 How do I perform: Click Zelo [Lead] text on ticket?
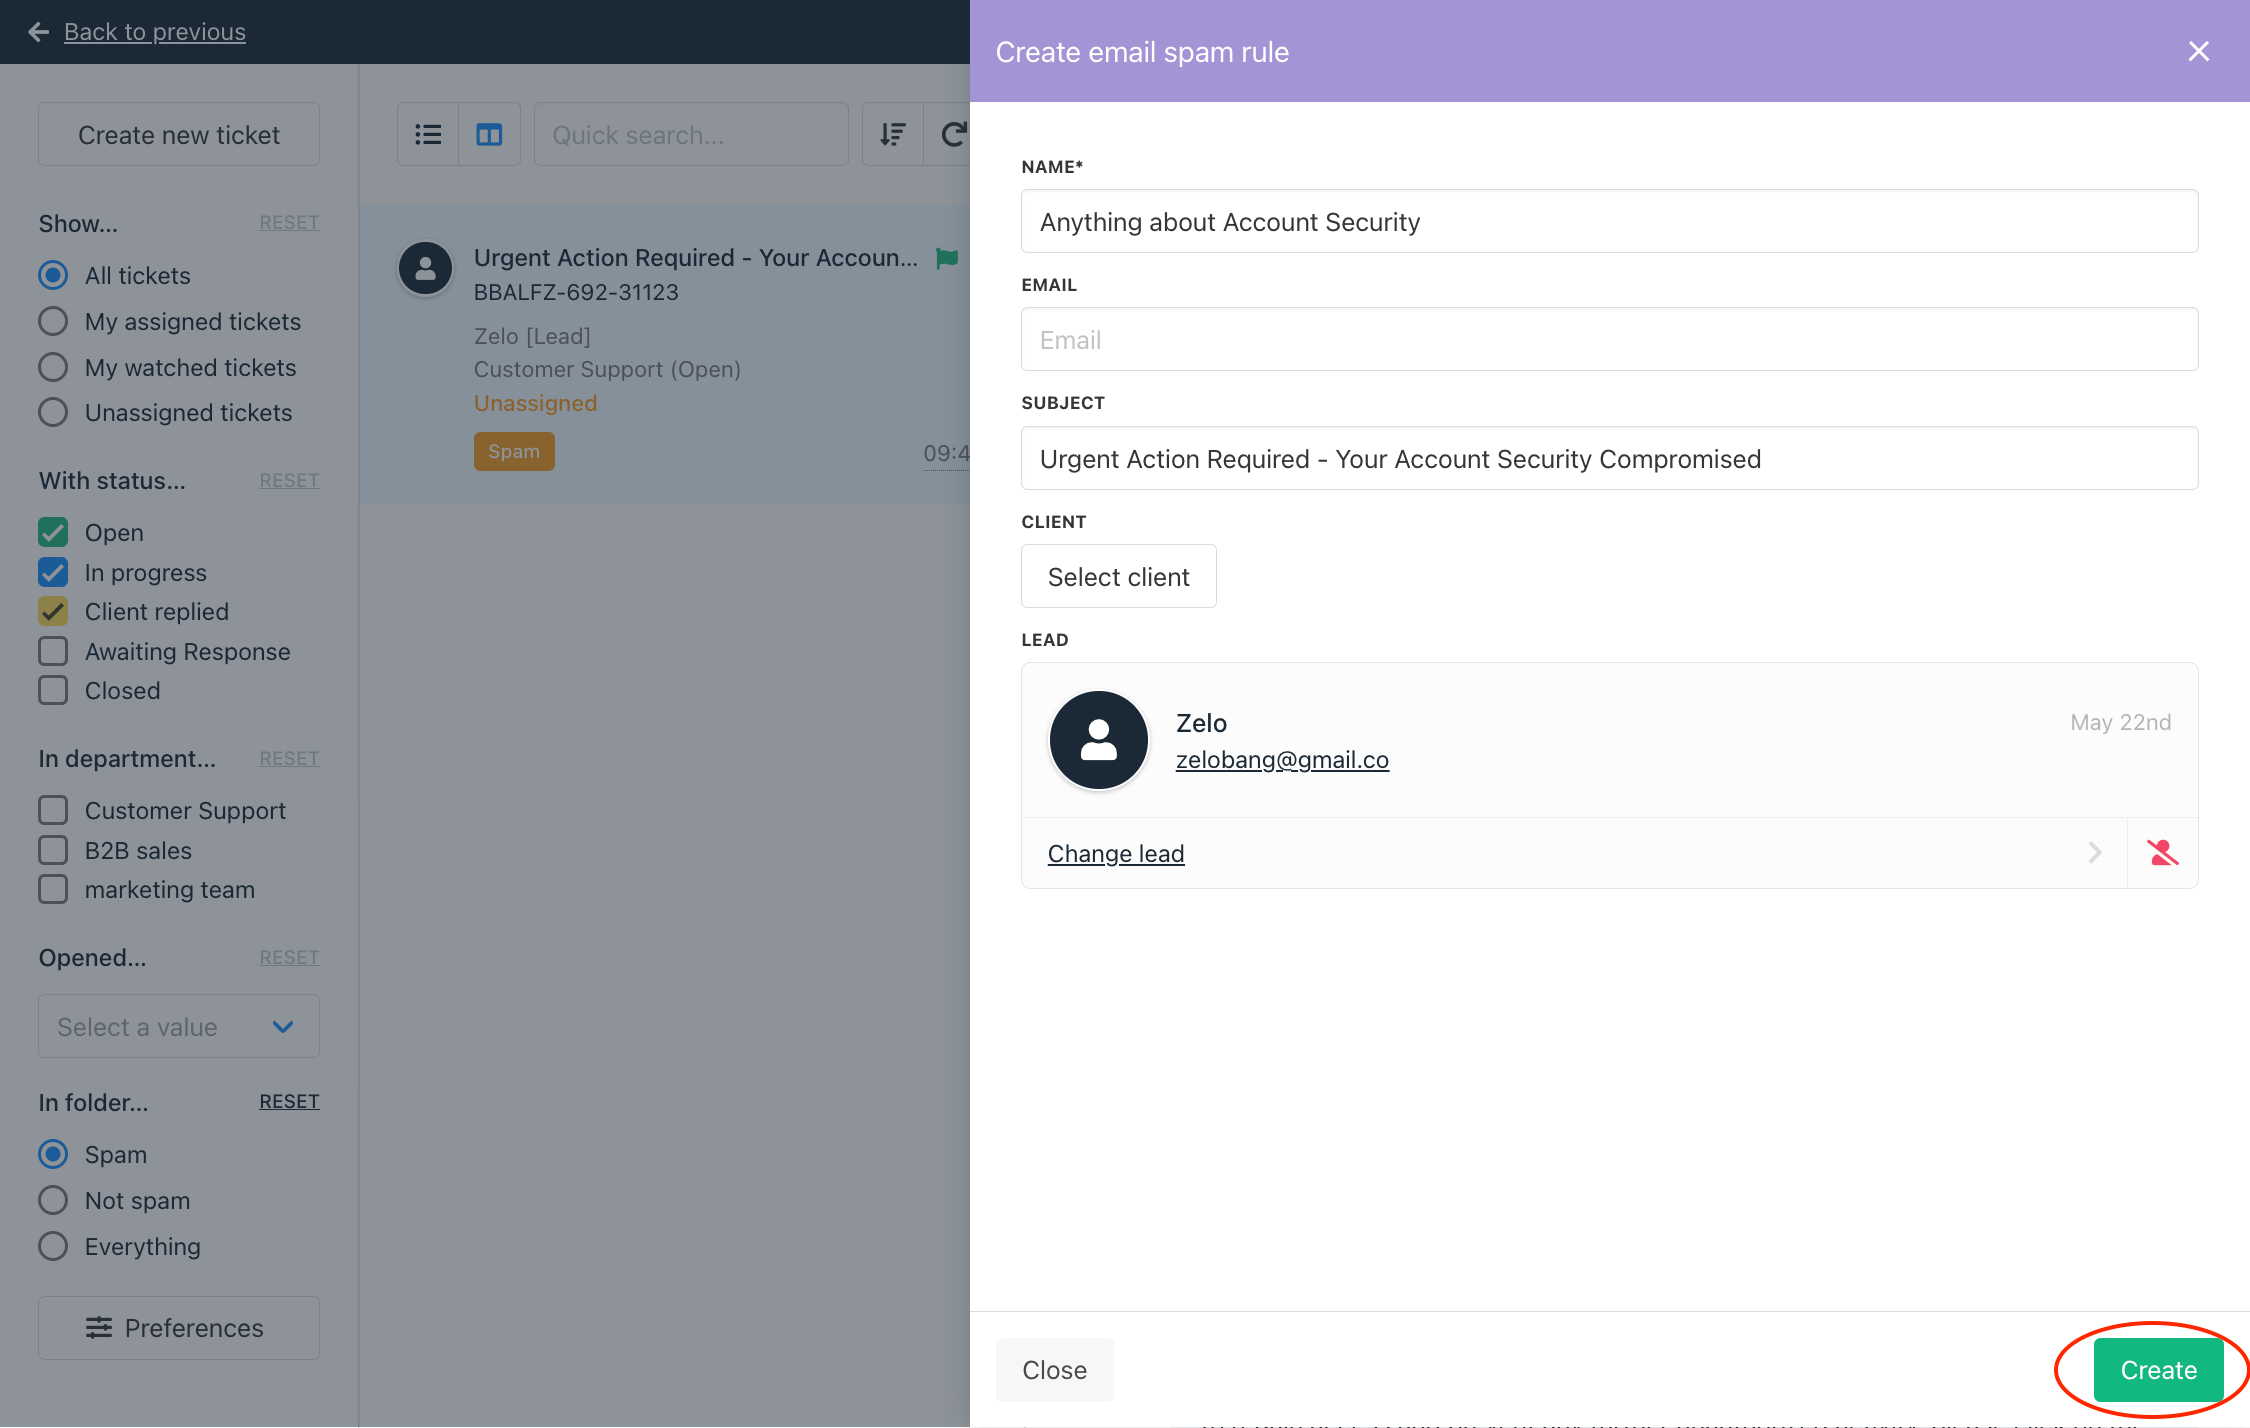coord(532,336)
